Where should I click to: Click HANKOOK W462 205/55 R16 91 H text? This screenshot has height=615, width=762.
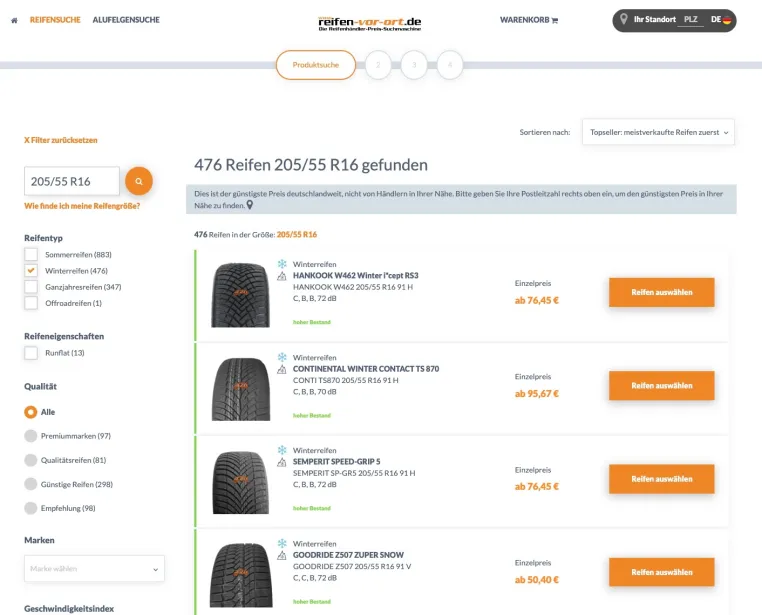click(353, 287)
